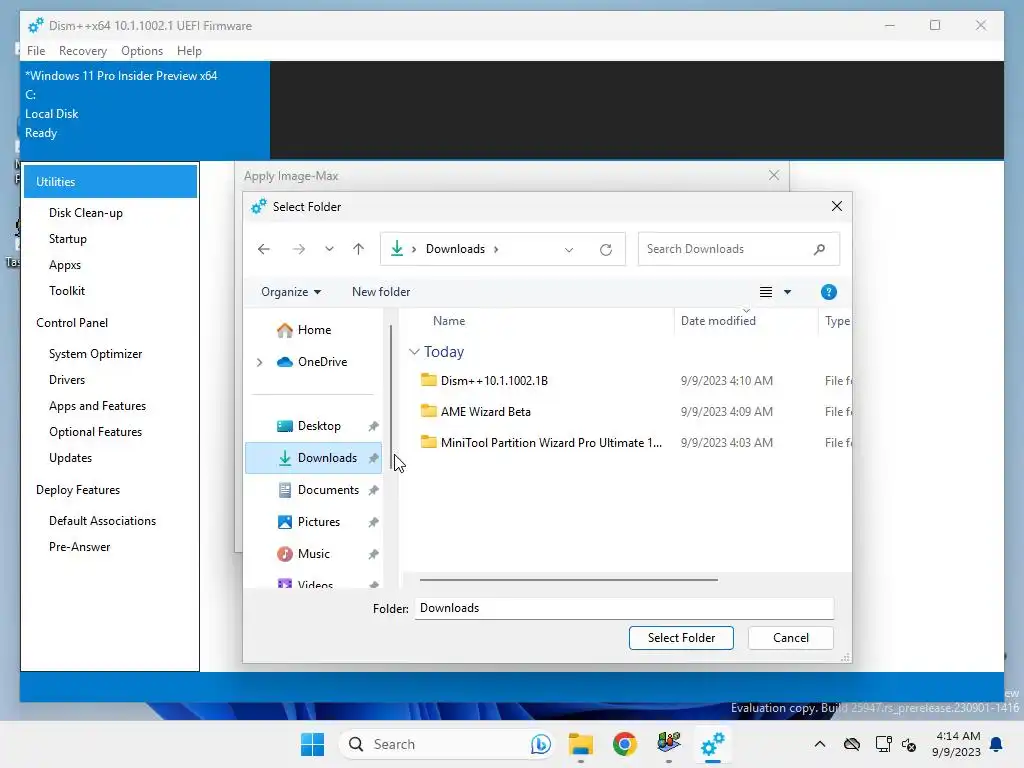
Task: Open the Help menu in Dism++
Action: coord(189,51)
